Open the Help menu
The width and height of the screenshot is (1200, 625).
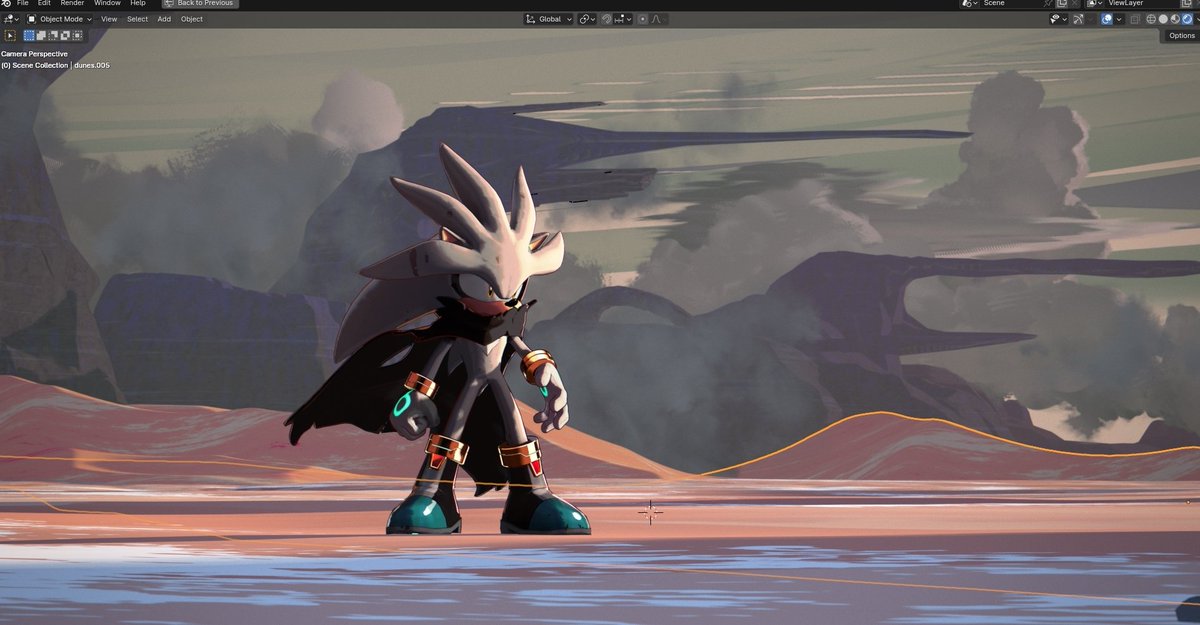(137, 3)
